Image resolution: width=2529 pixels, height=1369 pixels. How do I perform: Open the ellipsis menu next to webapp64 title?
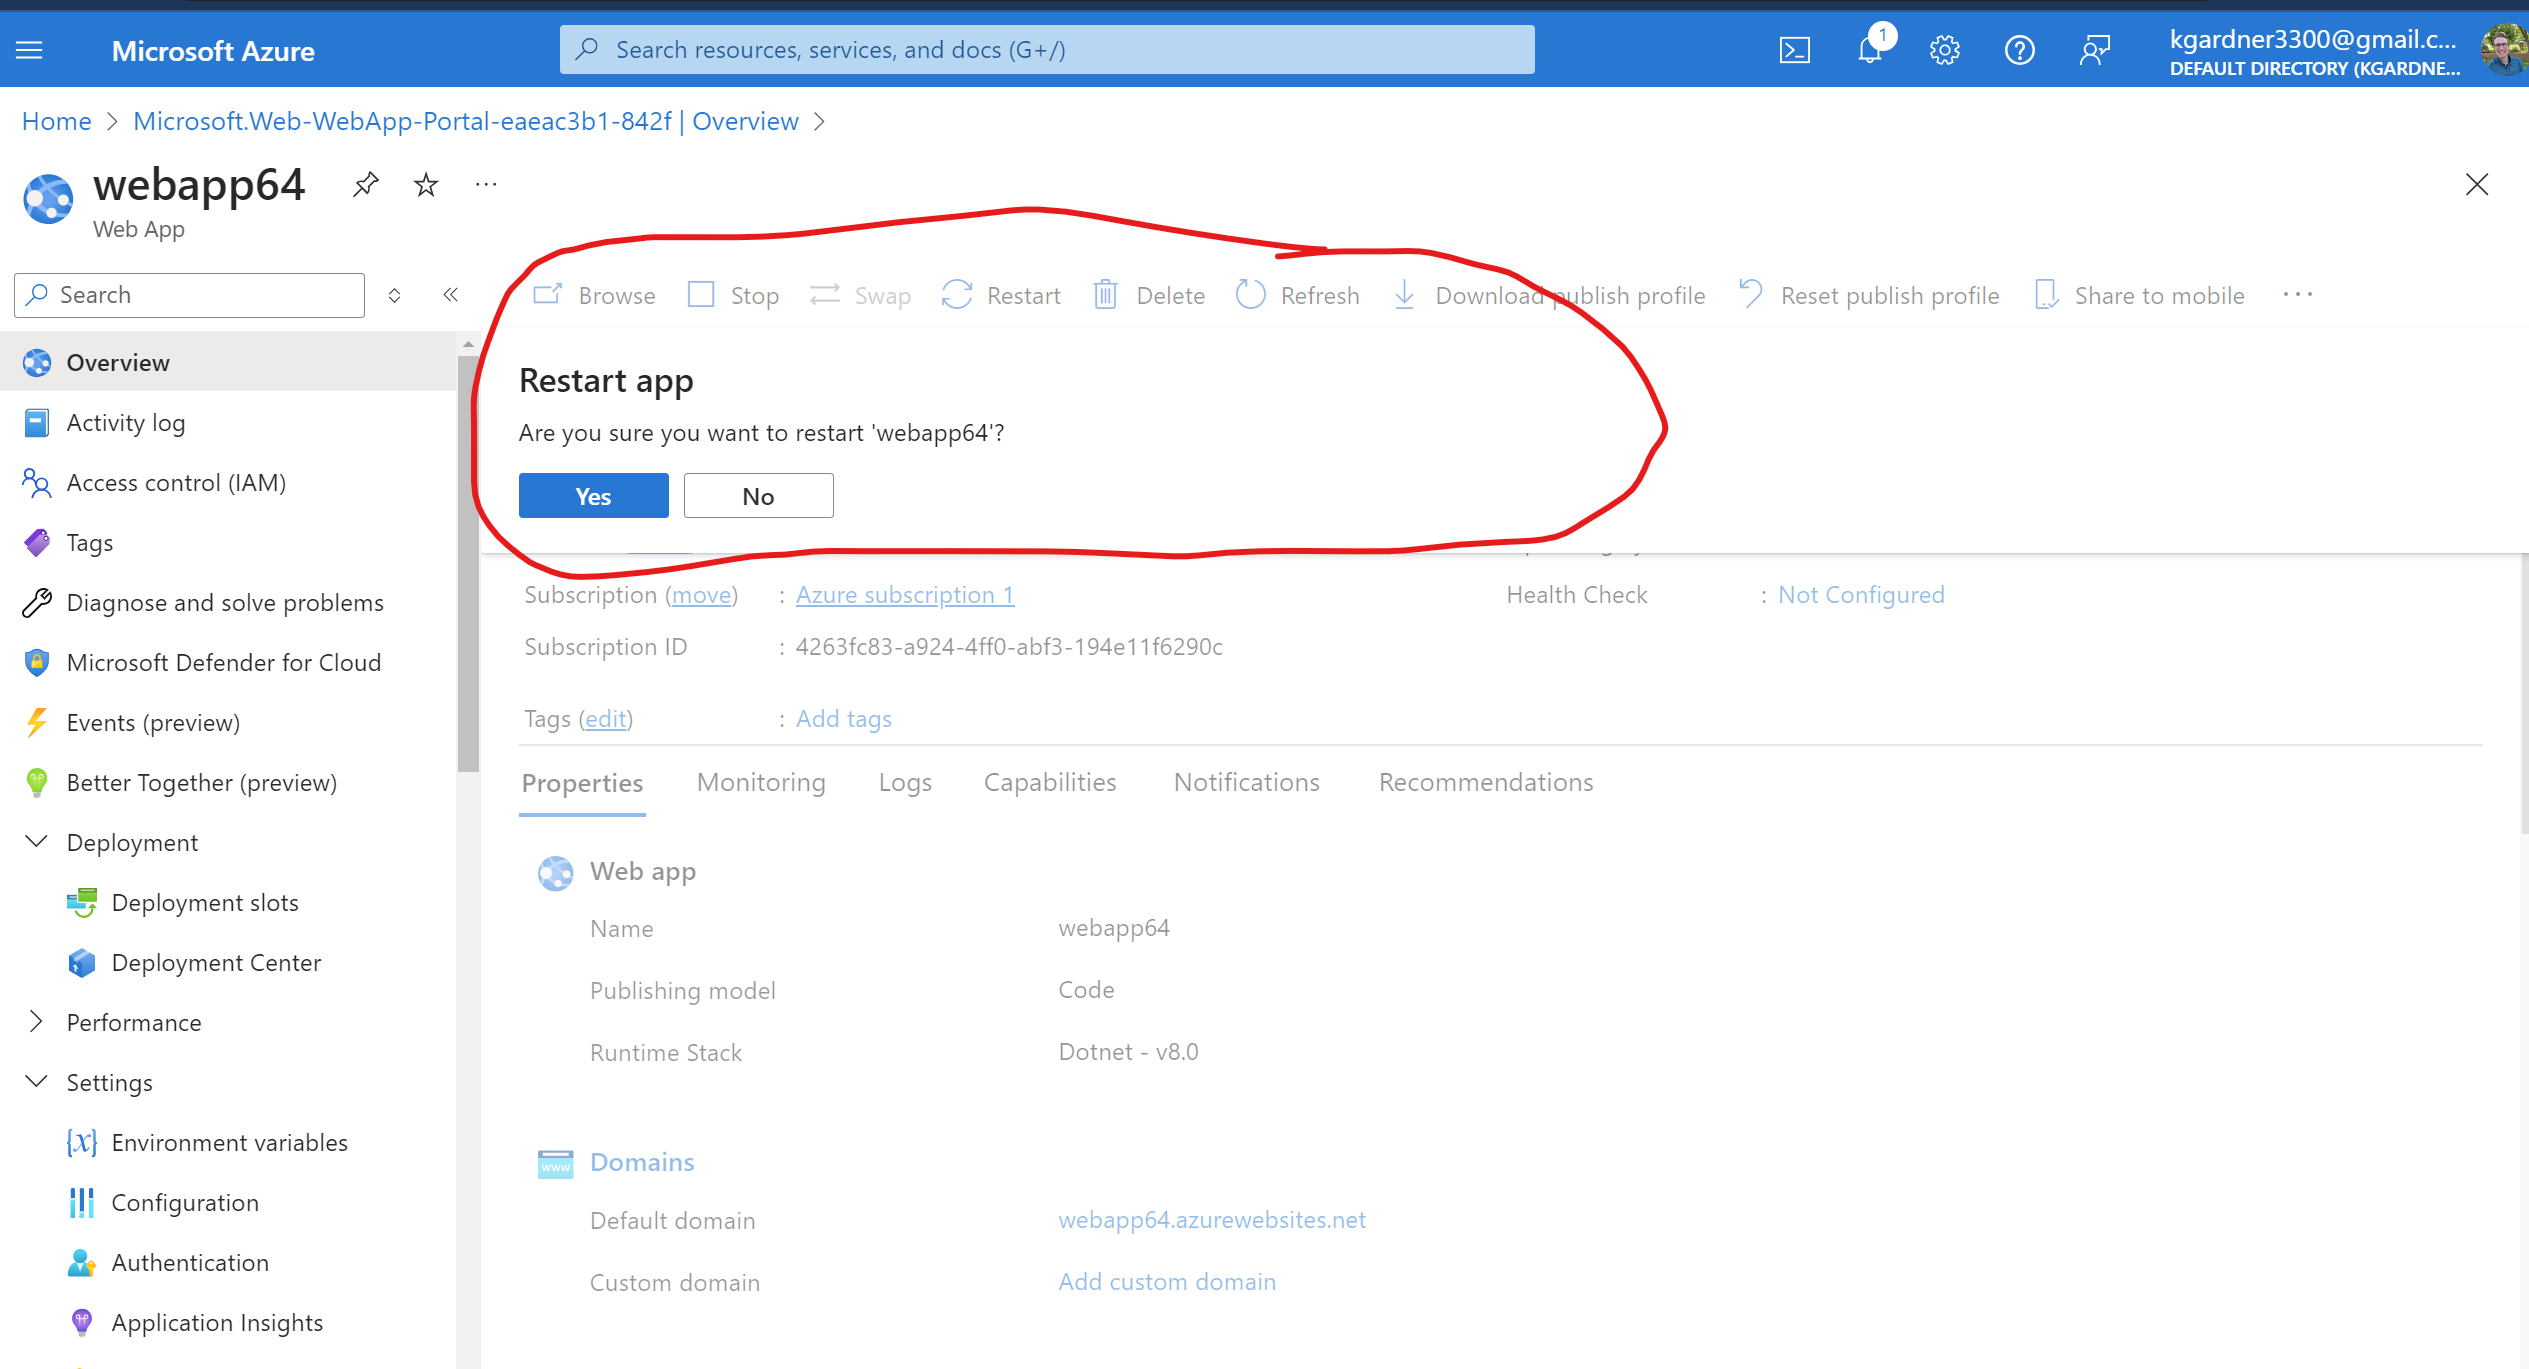click(x=486, y=184)
